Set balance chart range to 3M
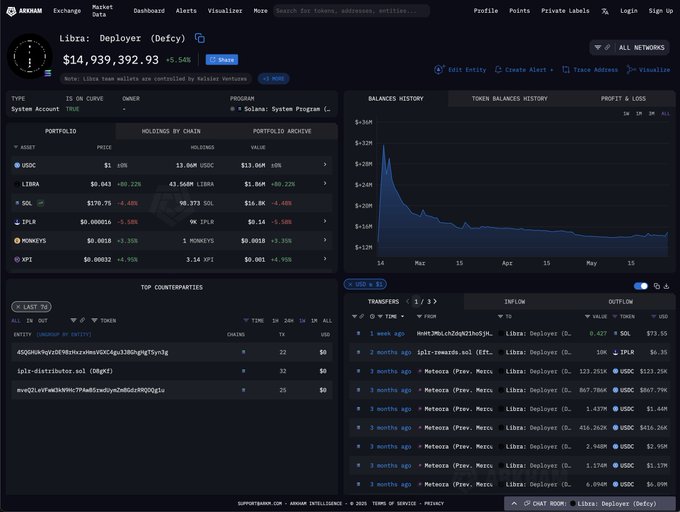 (x=651, y=114)
